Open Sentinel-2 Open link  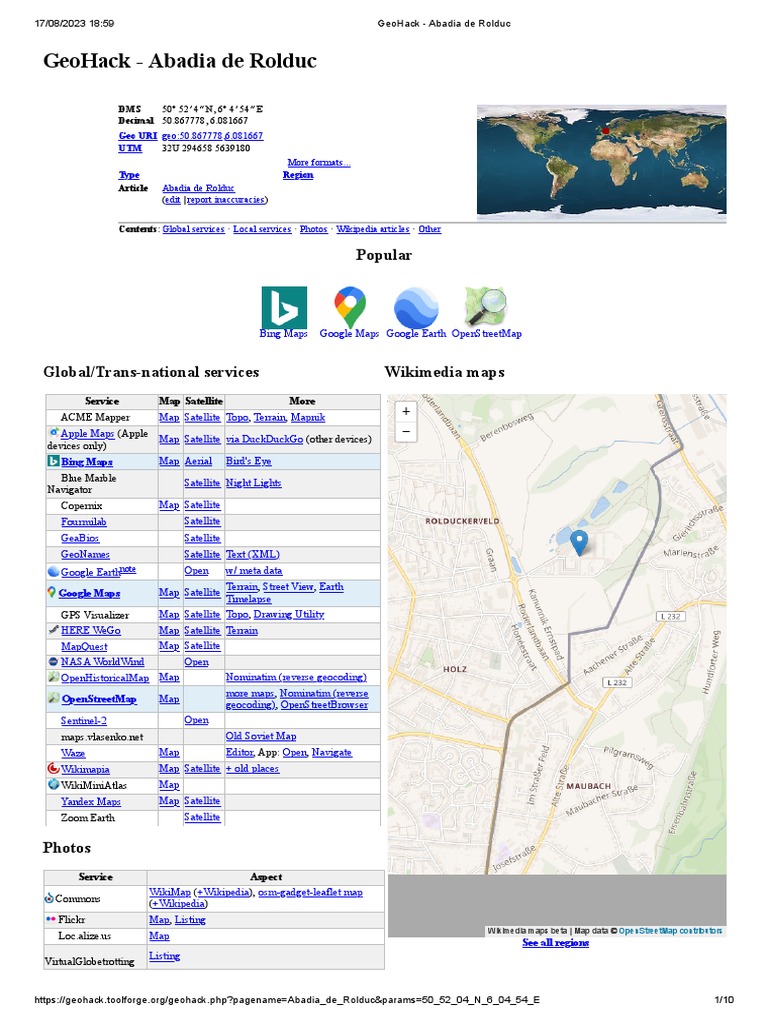(196, 720)
